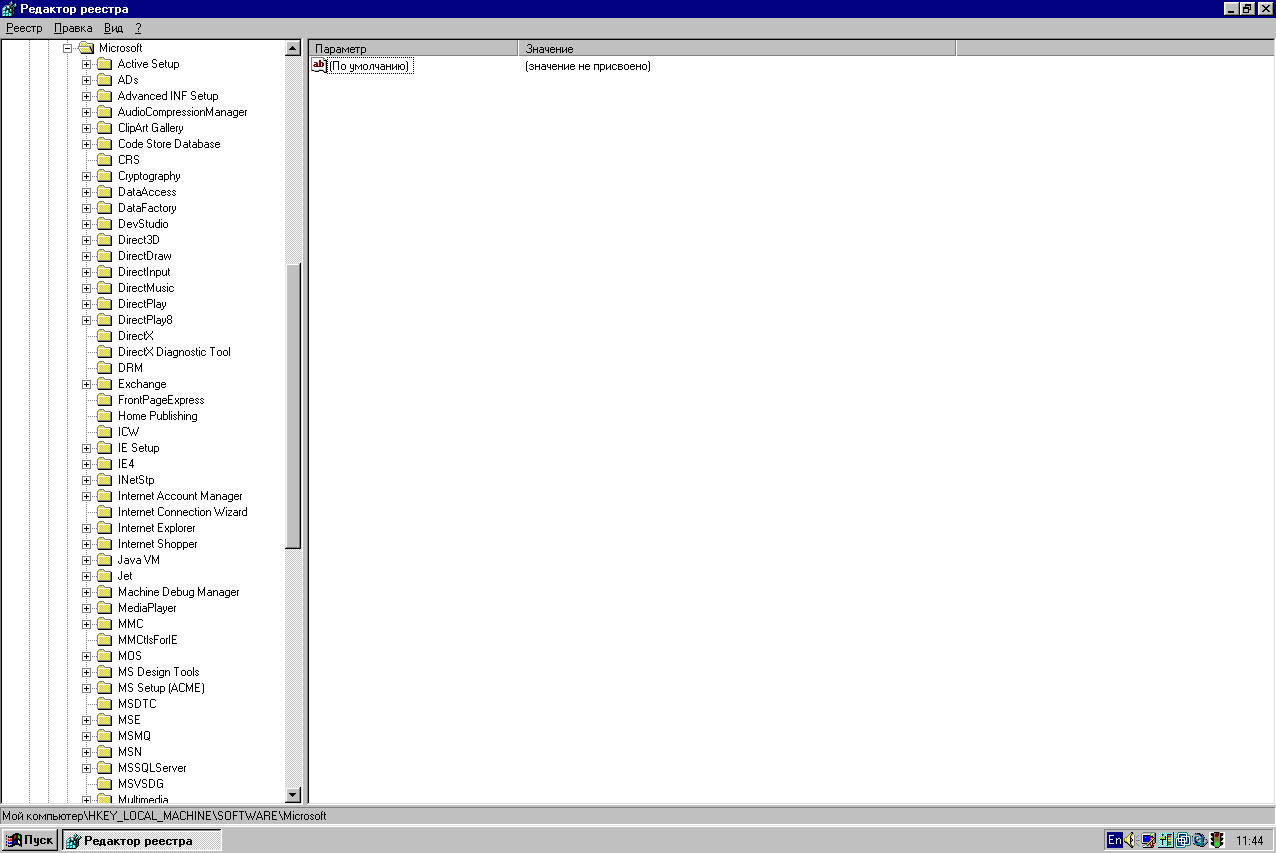Viewport: 1276px width, 853px height.
Task: Expand the Java VM key
Action: (87, 560)
